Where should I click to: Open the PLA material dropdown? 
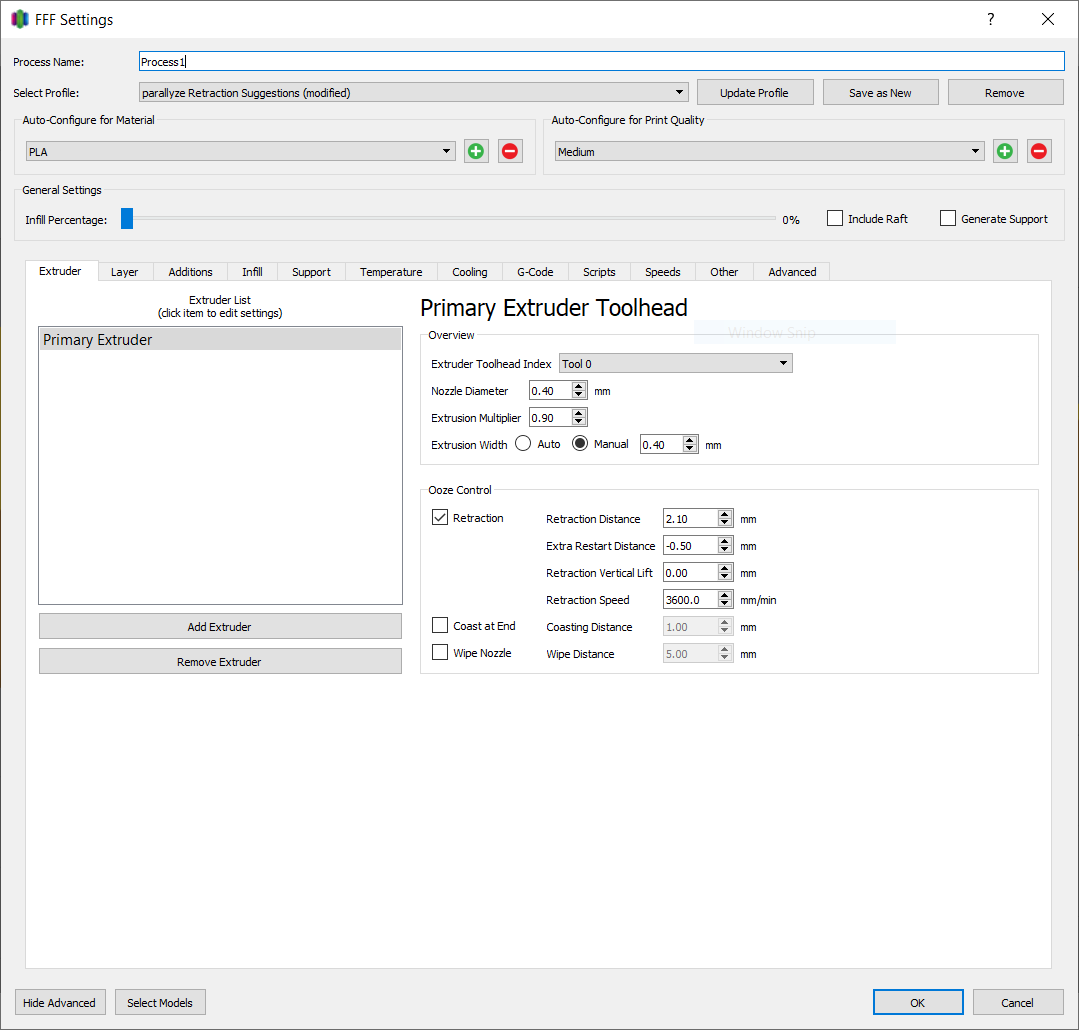[x=241, y=151]
